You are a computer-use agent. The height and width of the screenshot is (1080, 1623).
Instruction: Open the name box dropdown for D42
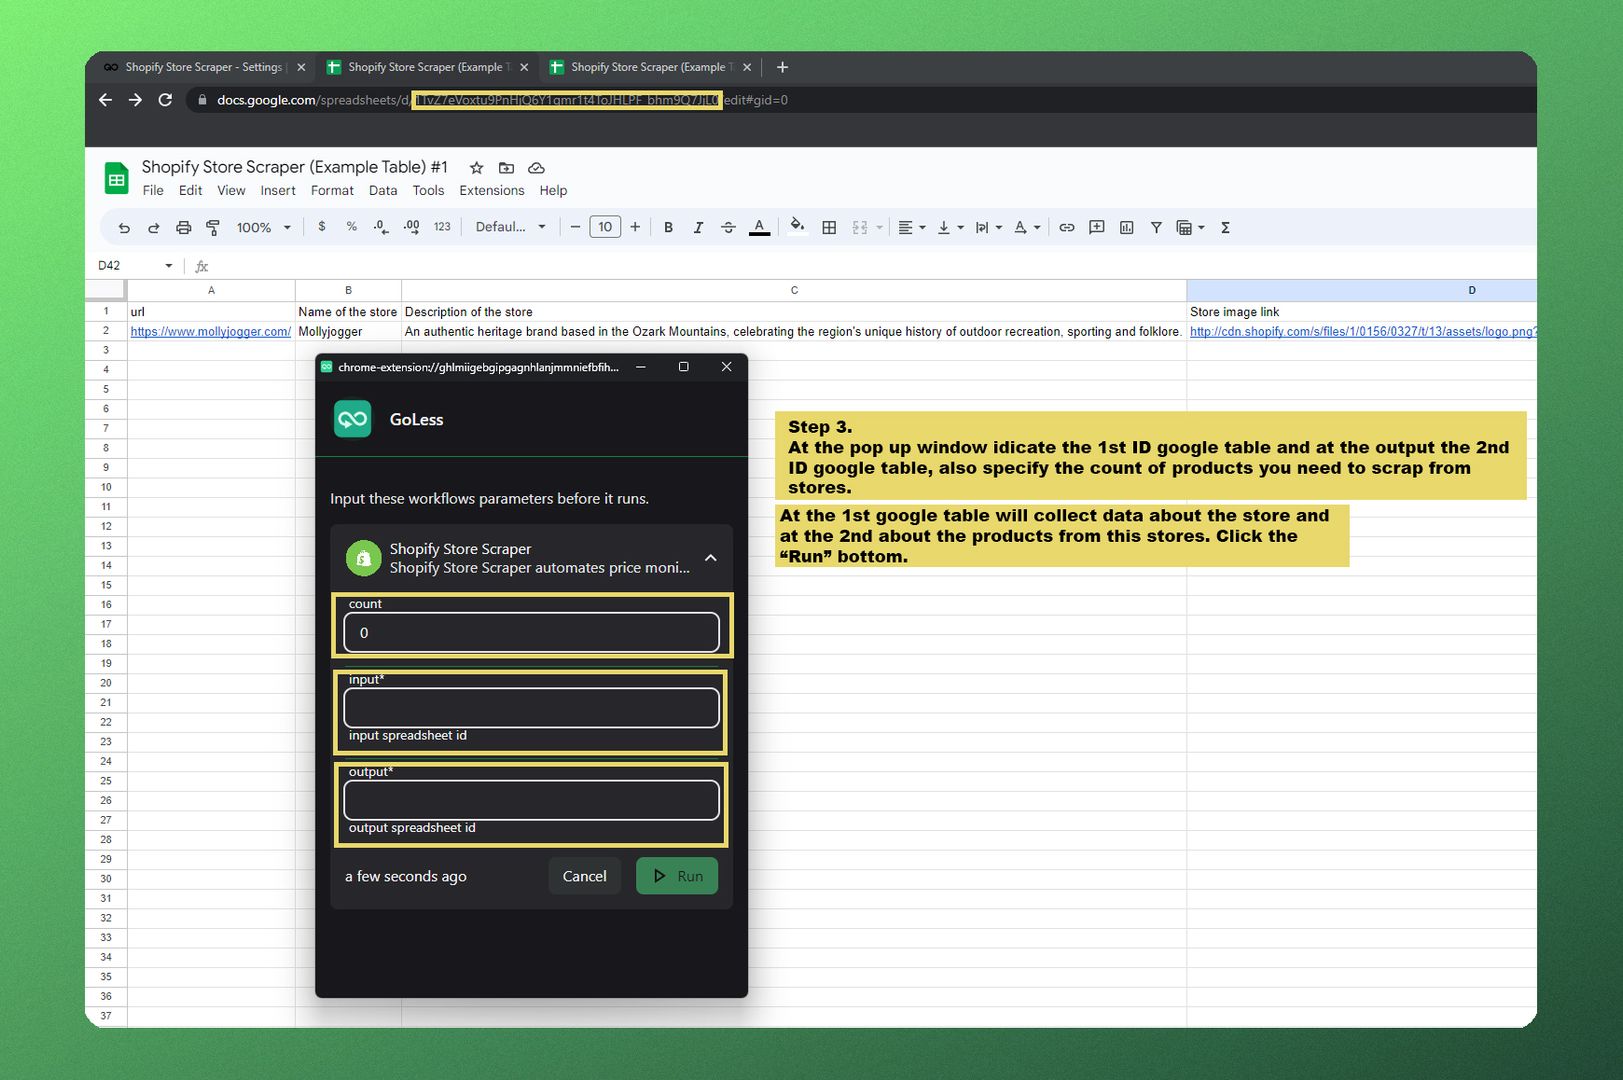click(x=168, y=266)
